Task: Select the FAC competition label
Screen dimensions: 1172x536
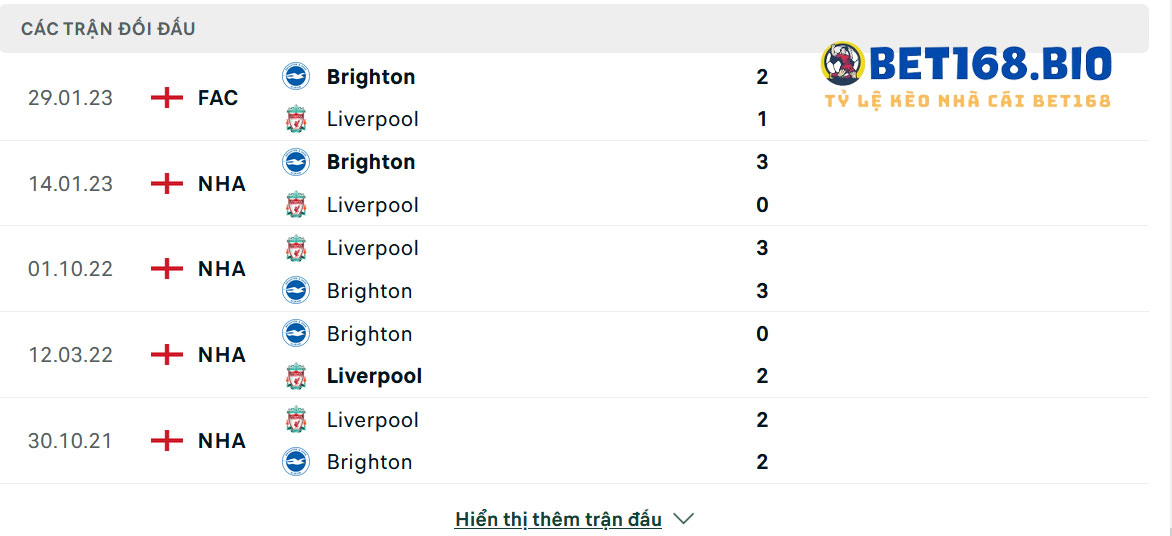Action: 218,98
